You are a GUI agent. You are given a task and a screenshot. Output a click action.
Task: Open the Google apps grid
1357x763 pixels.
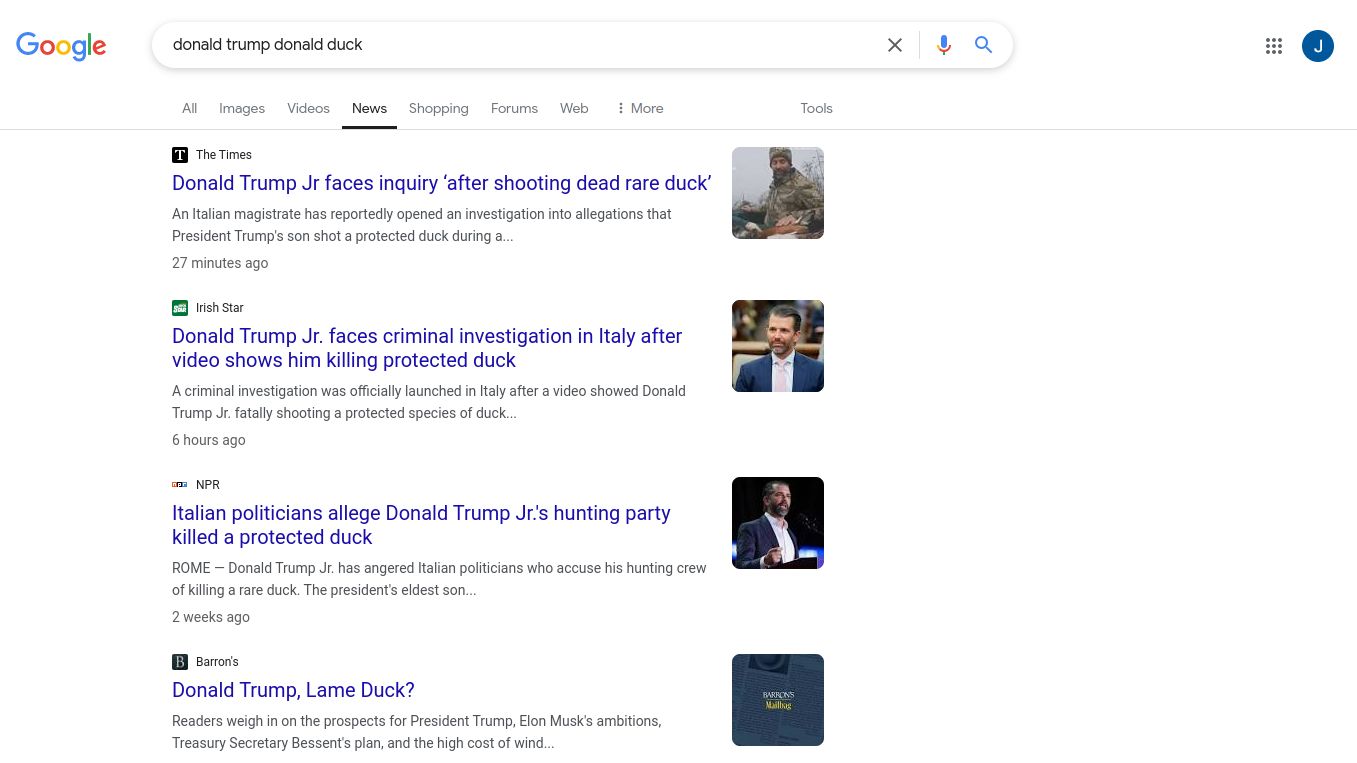click(x=1273, y=46)
